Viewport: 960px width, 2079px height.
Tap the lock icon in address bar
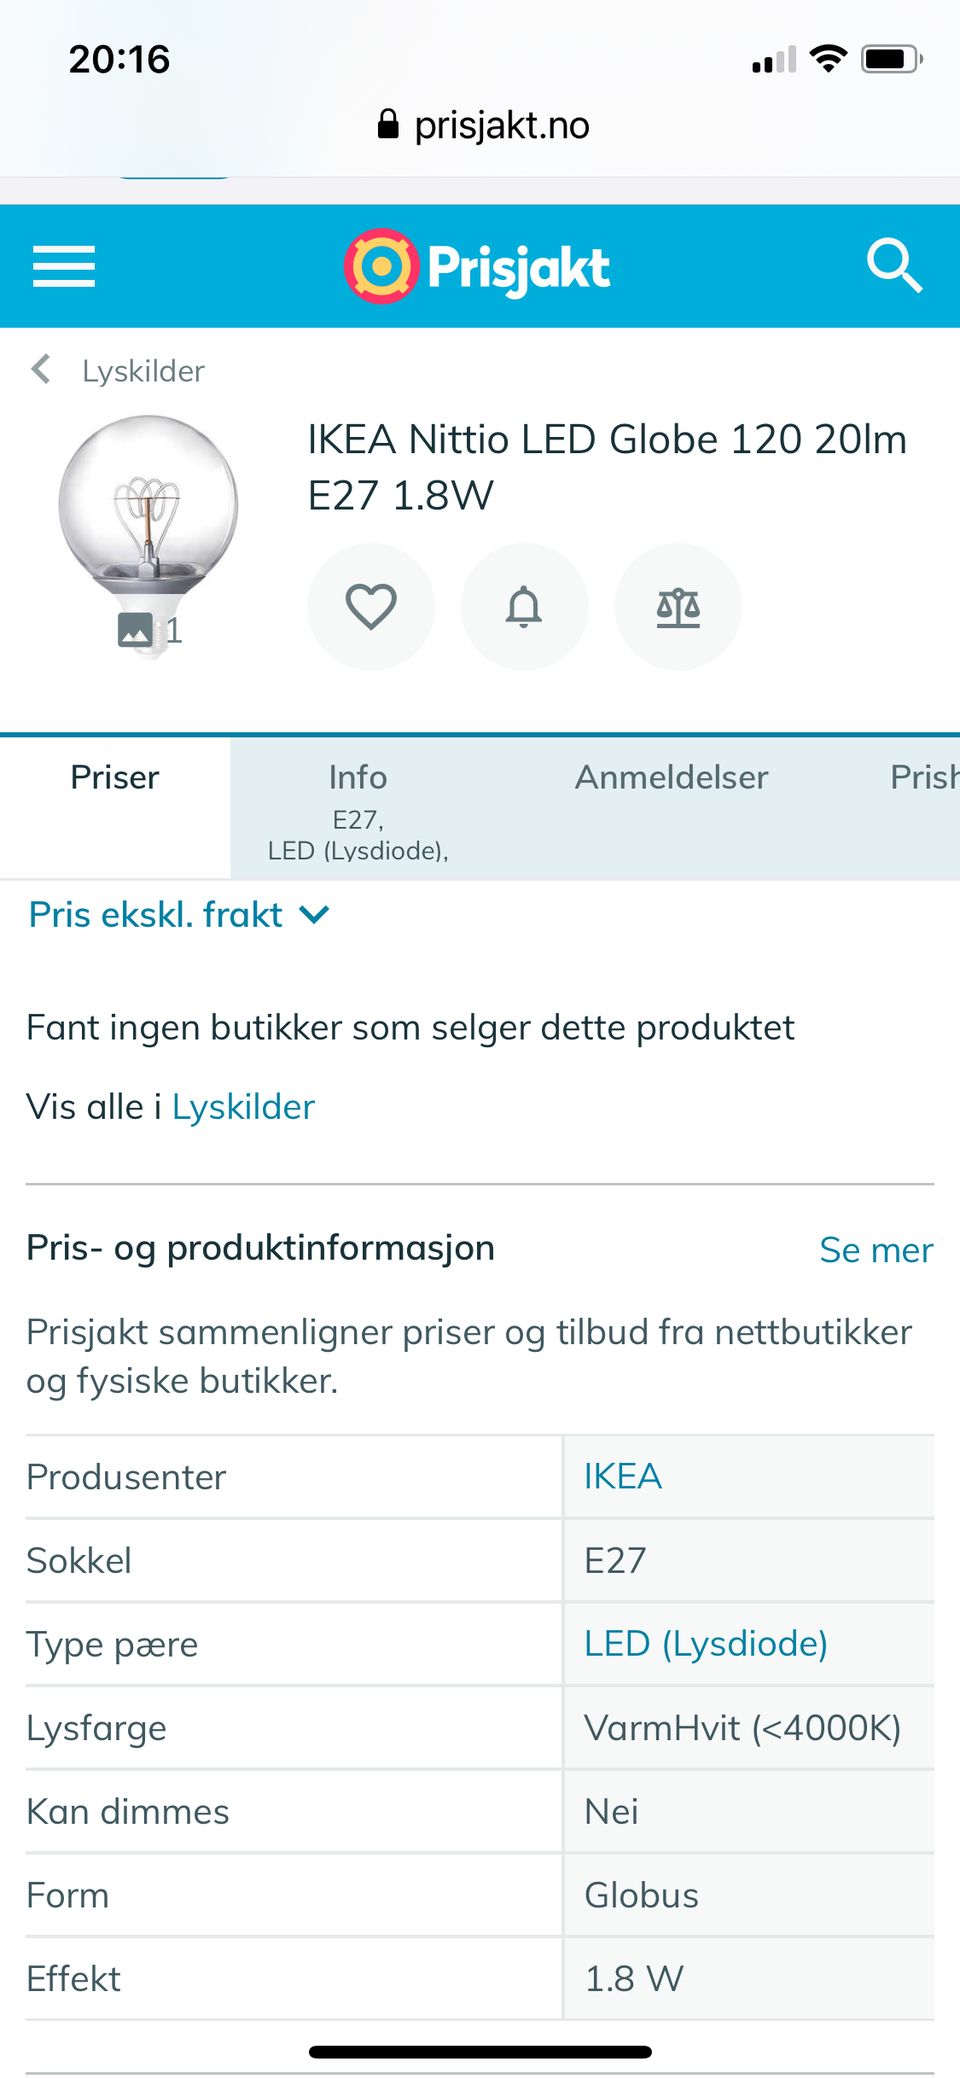(388, 125)
